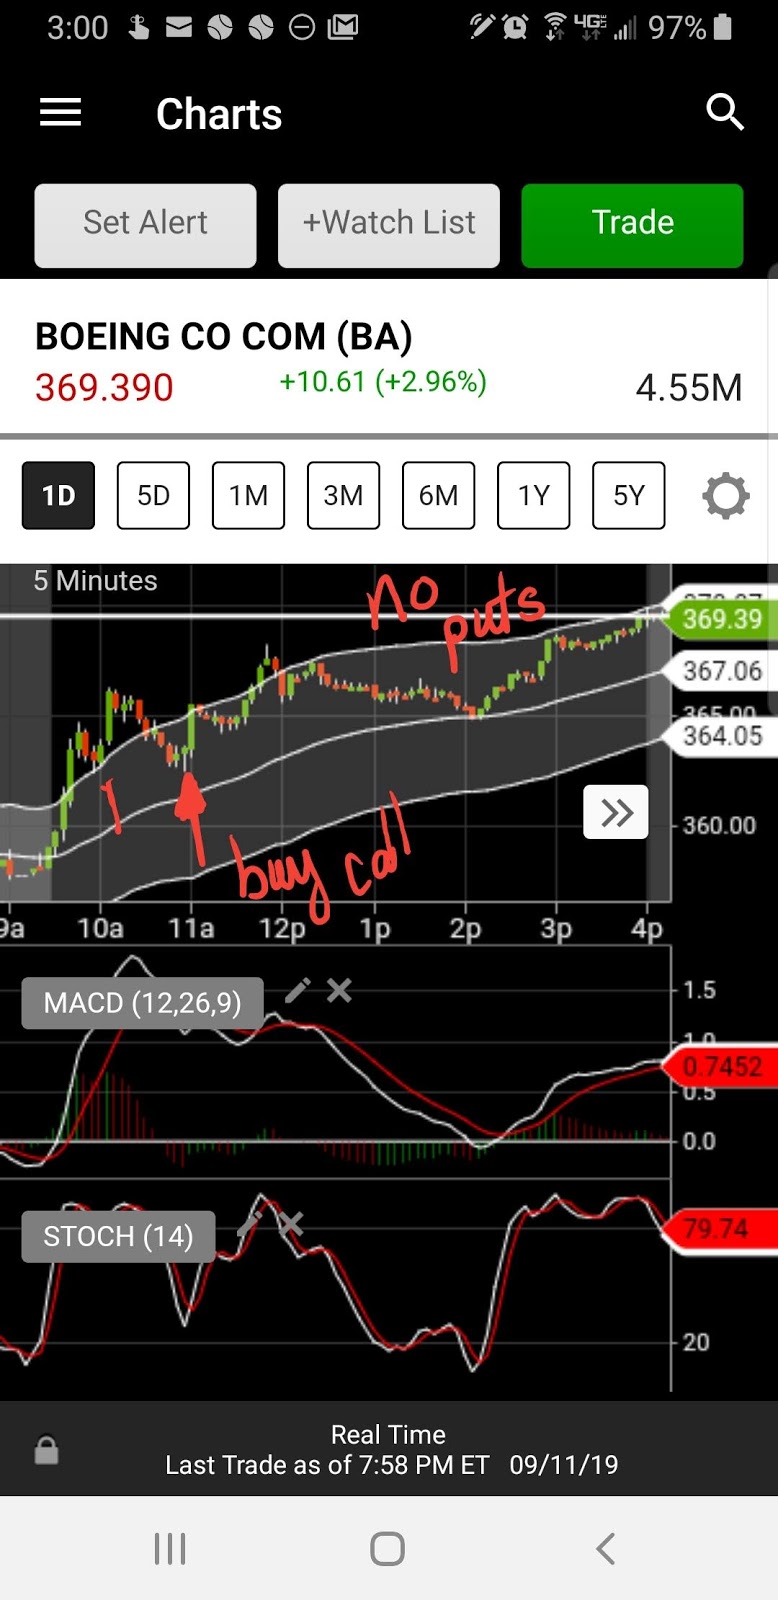
Task: Tap the 12p time axis label
Action: (x=282, y=929)
